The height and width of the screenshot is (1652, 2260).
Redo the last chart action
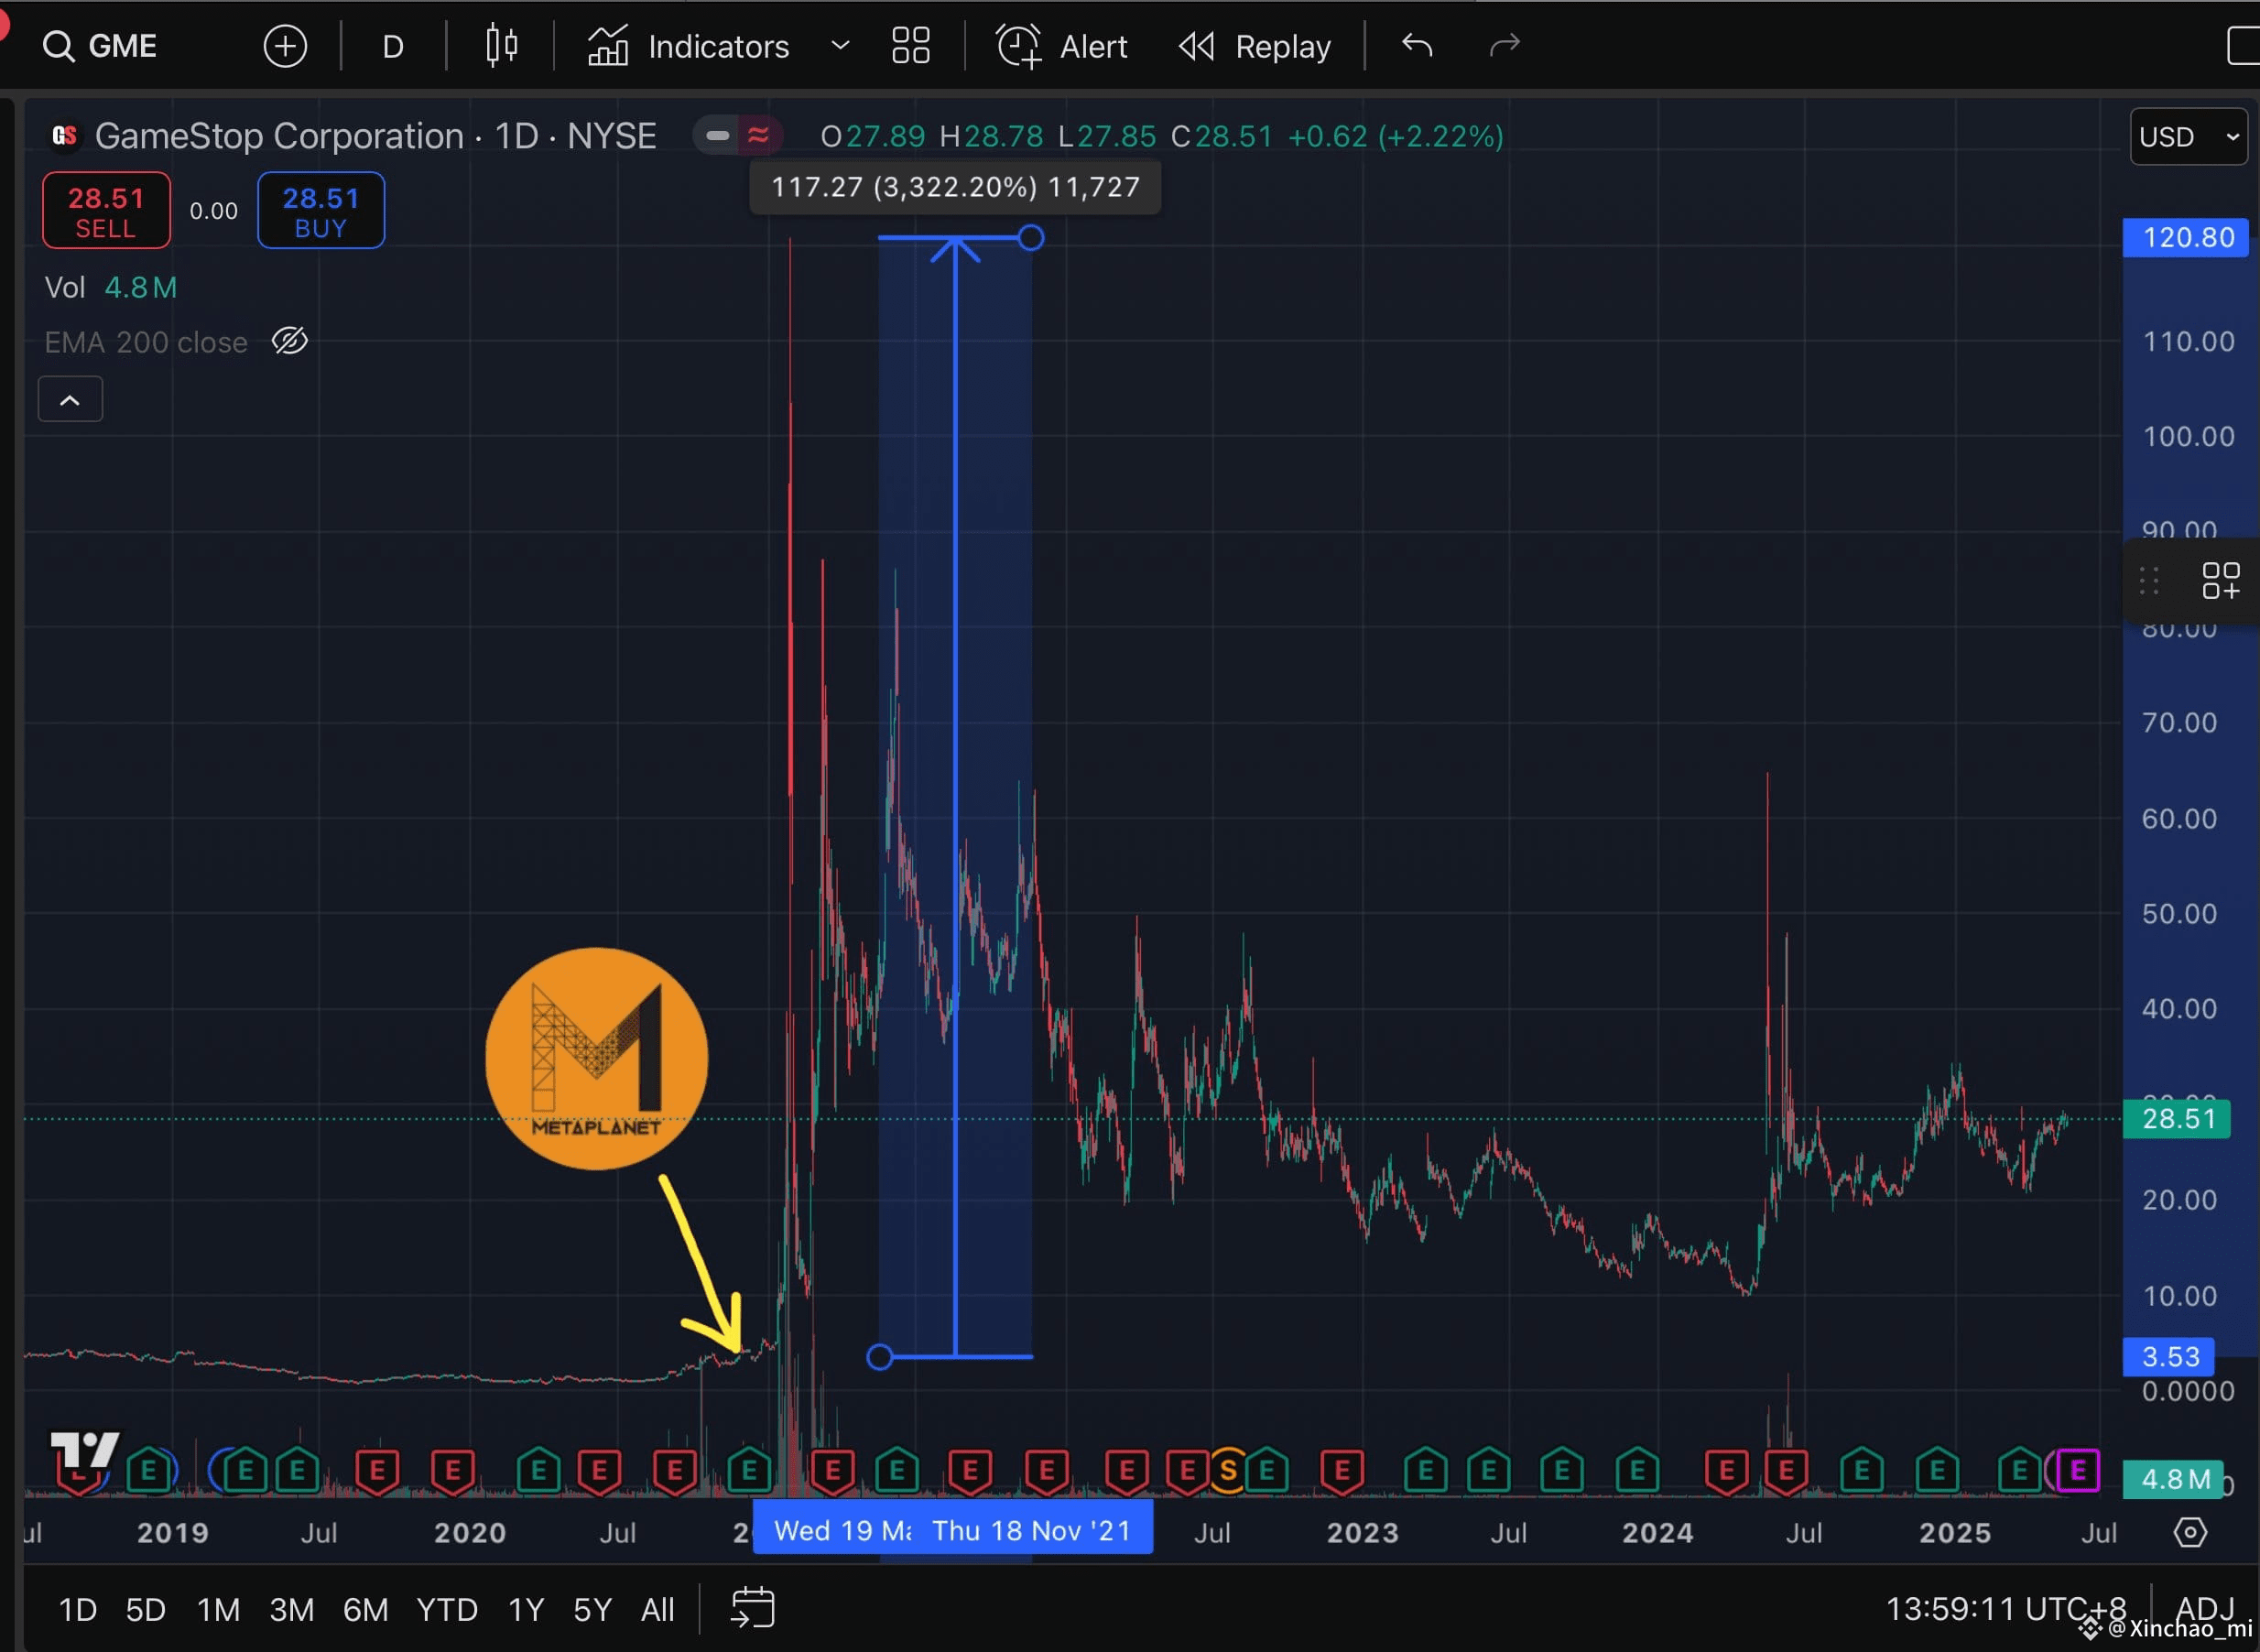tap(1505, 46)
